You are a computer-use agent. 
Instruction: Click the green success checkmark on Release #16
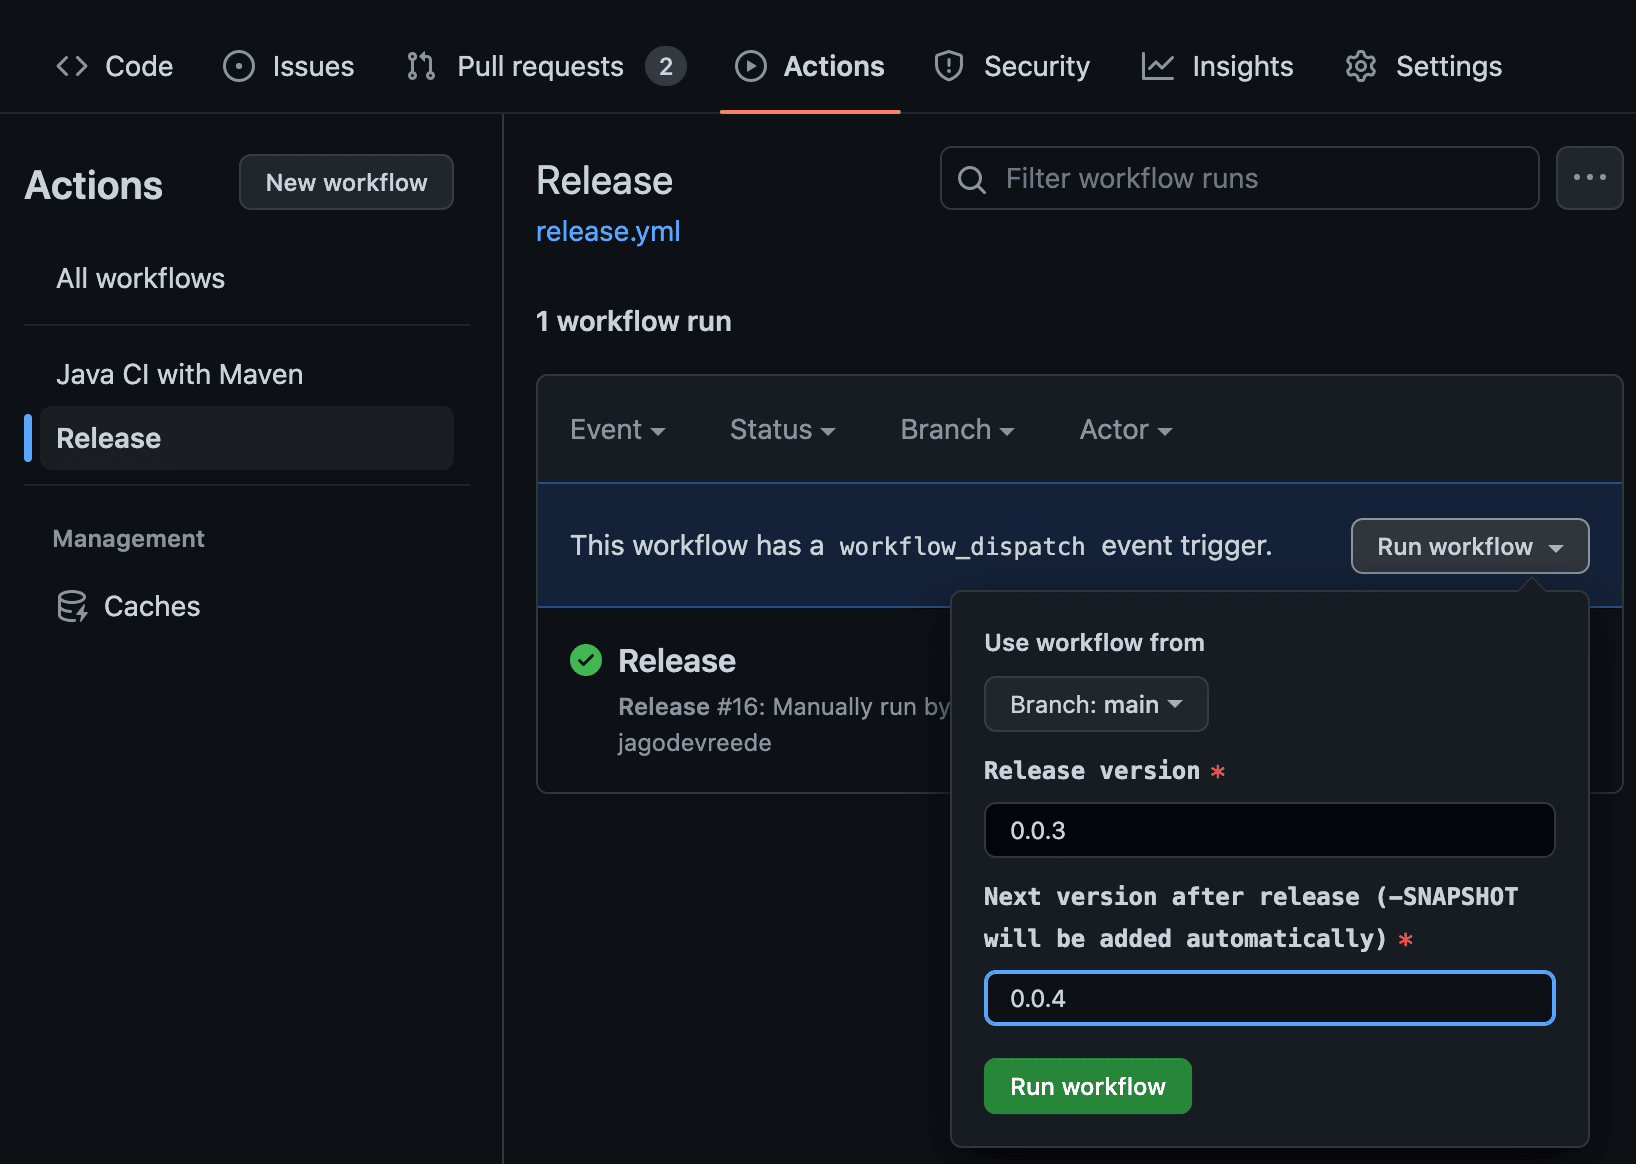[x=585, y=660]
